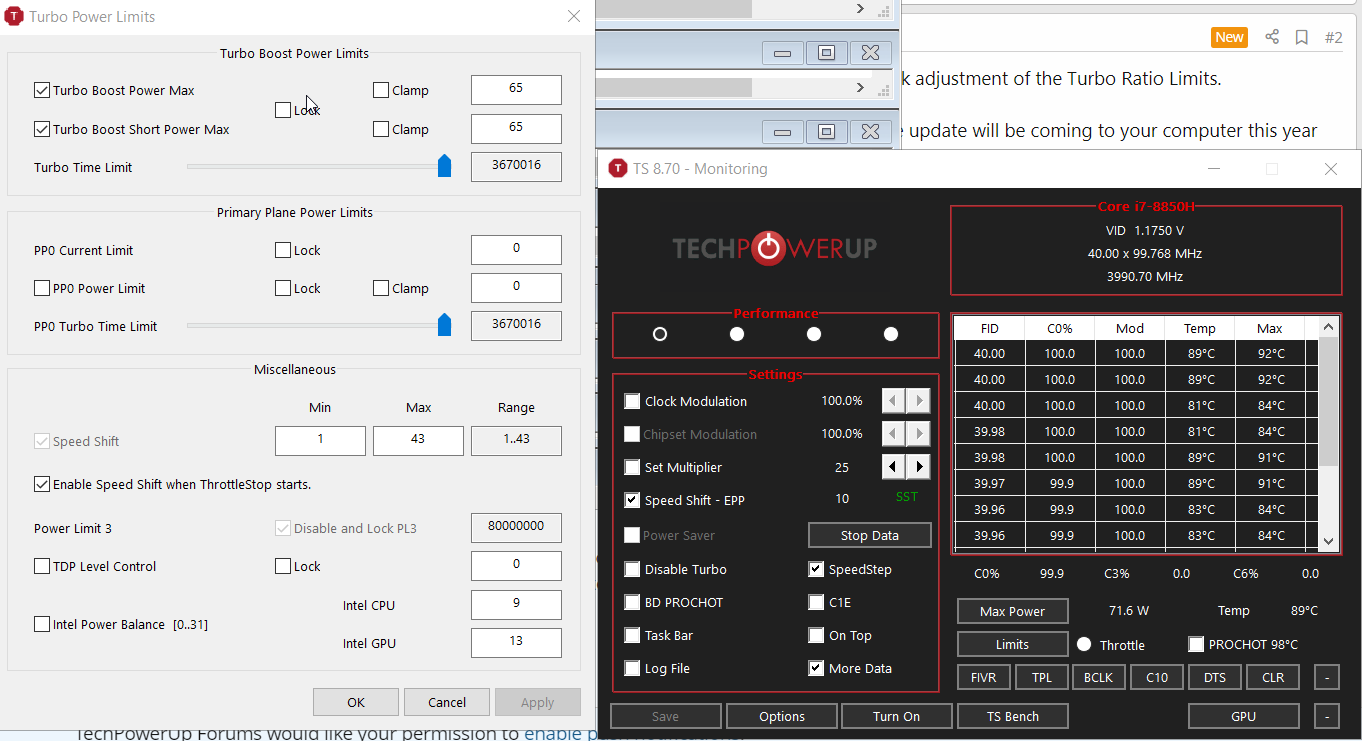Enable Clamp for Turbo Boost Power Max

tap(381, 90)
